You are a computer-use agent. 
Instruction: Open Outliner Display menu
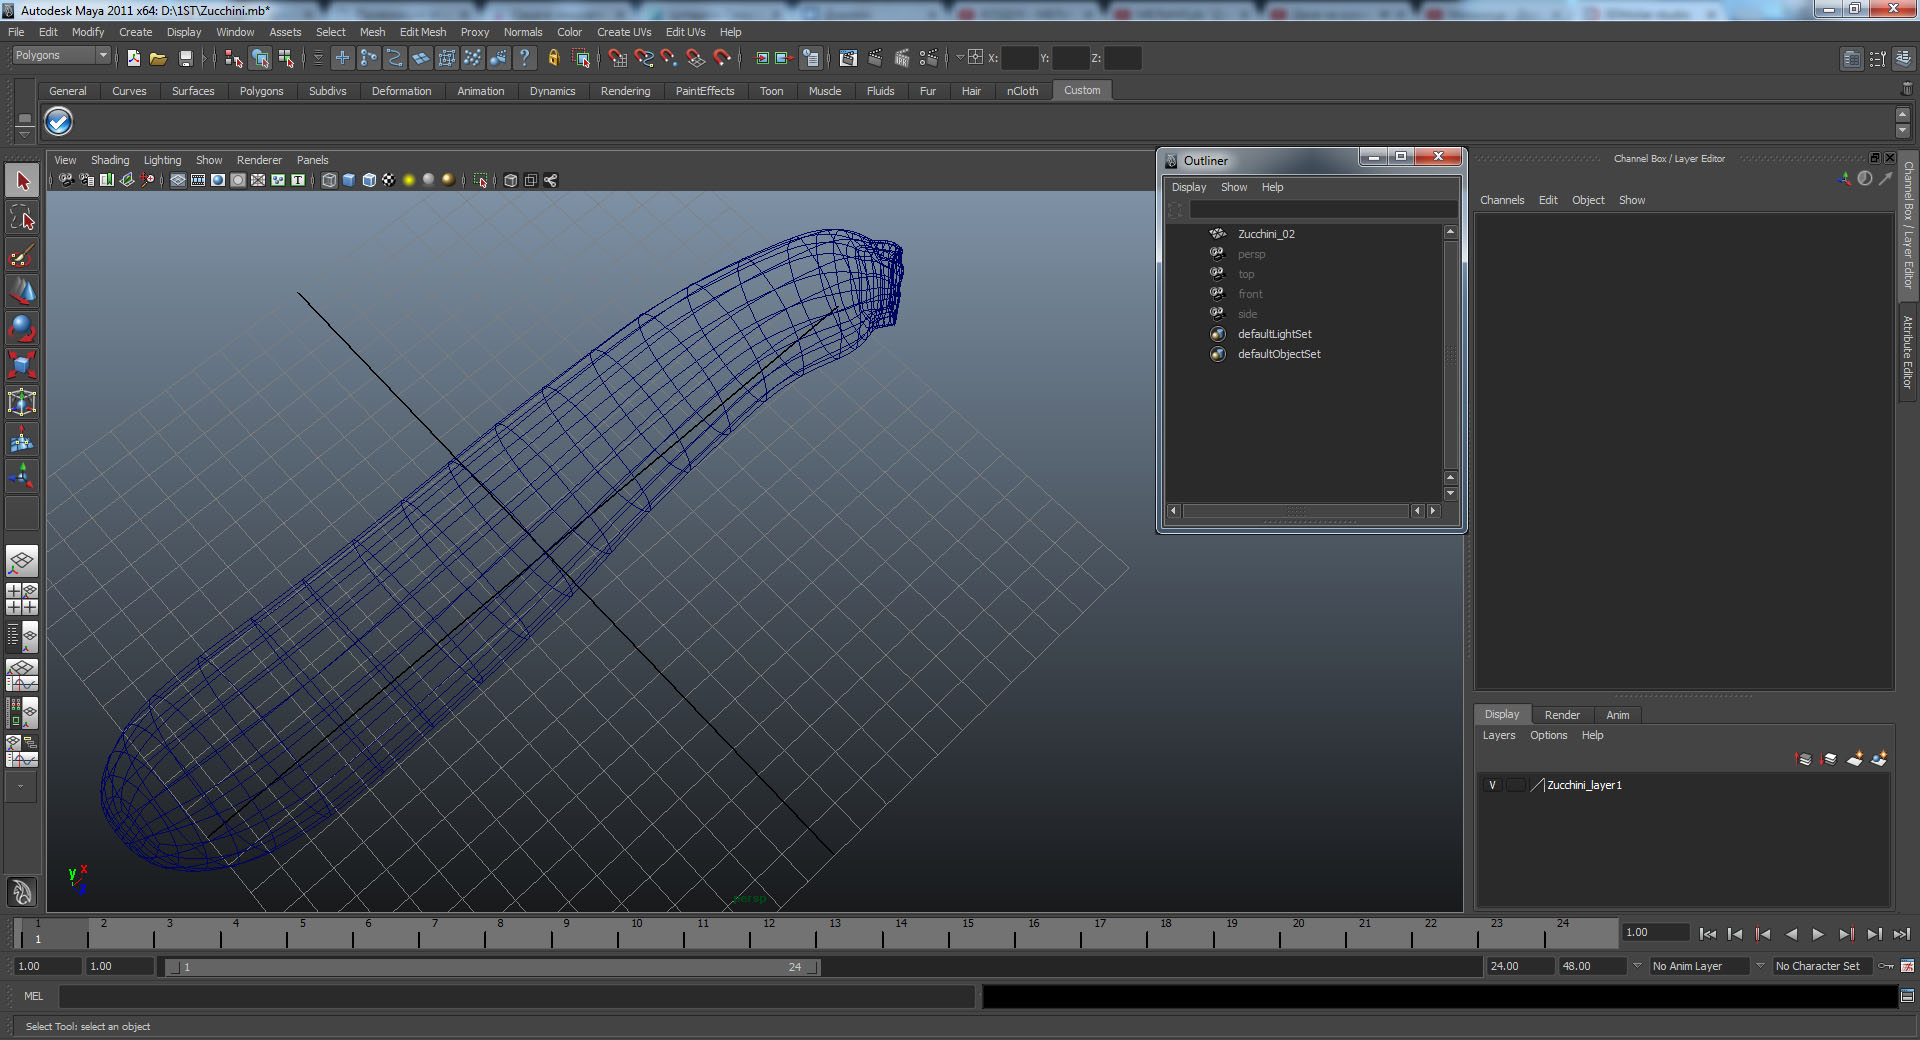click(x=1189, y=187)
